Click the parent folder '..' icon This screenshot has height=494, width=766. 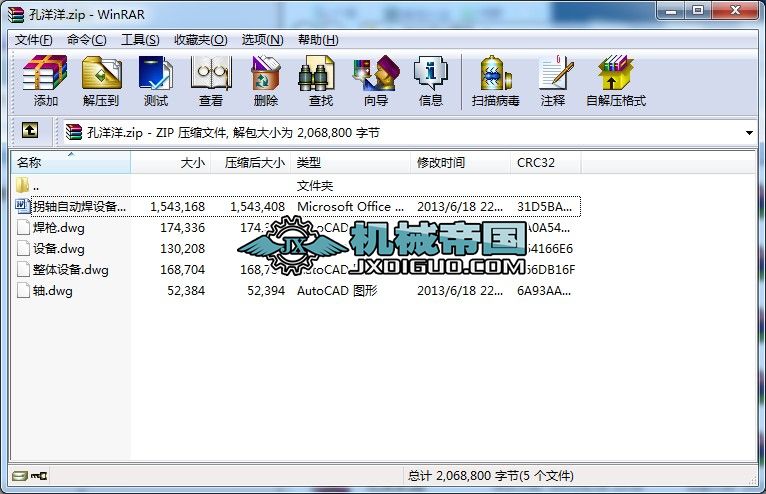[x=22, y=185]
